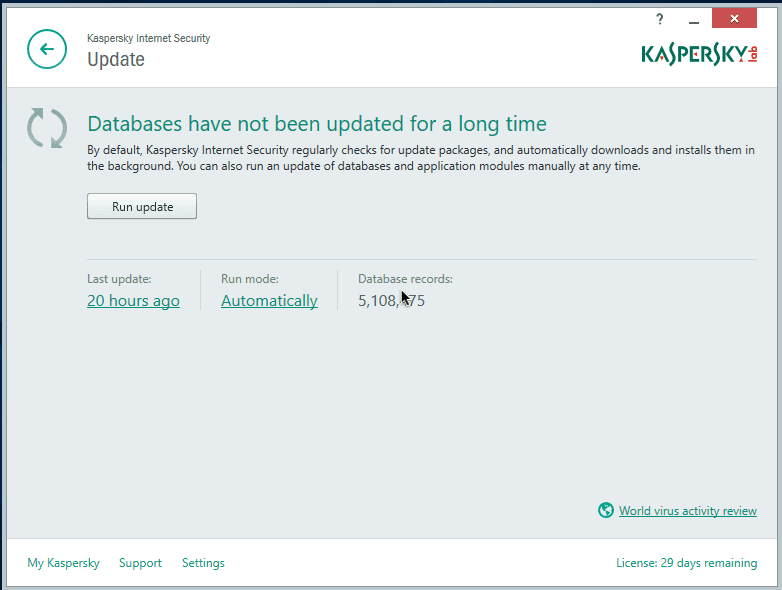Viewport: 782px width, 590px height.
Task: Click the database records count number
Action: point(391,301)
